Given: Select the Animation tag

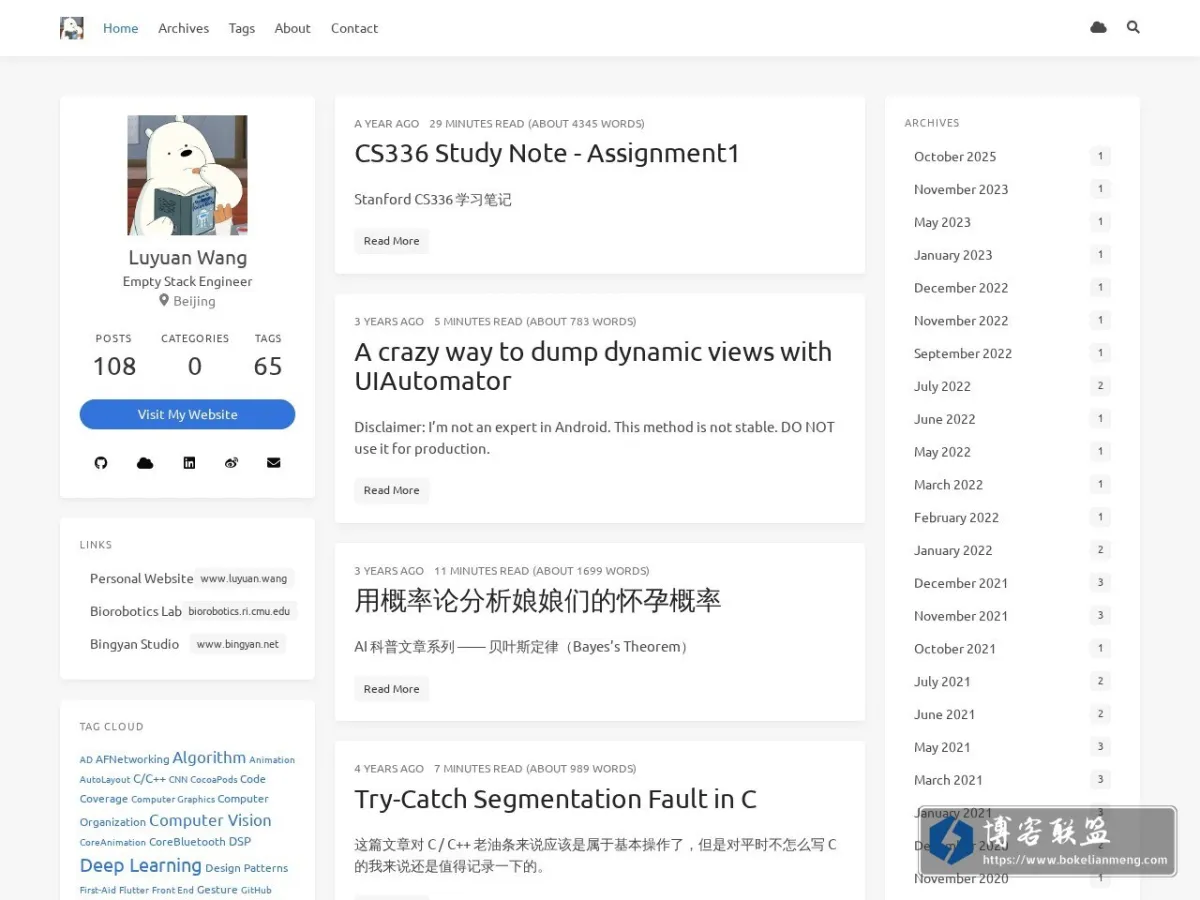Looking at the screenshot, I should [272, 760].
